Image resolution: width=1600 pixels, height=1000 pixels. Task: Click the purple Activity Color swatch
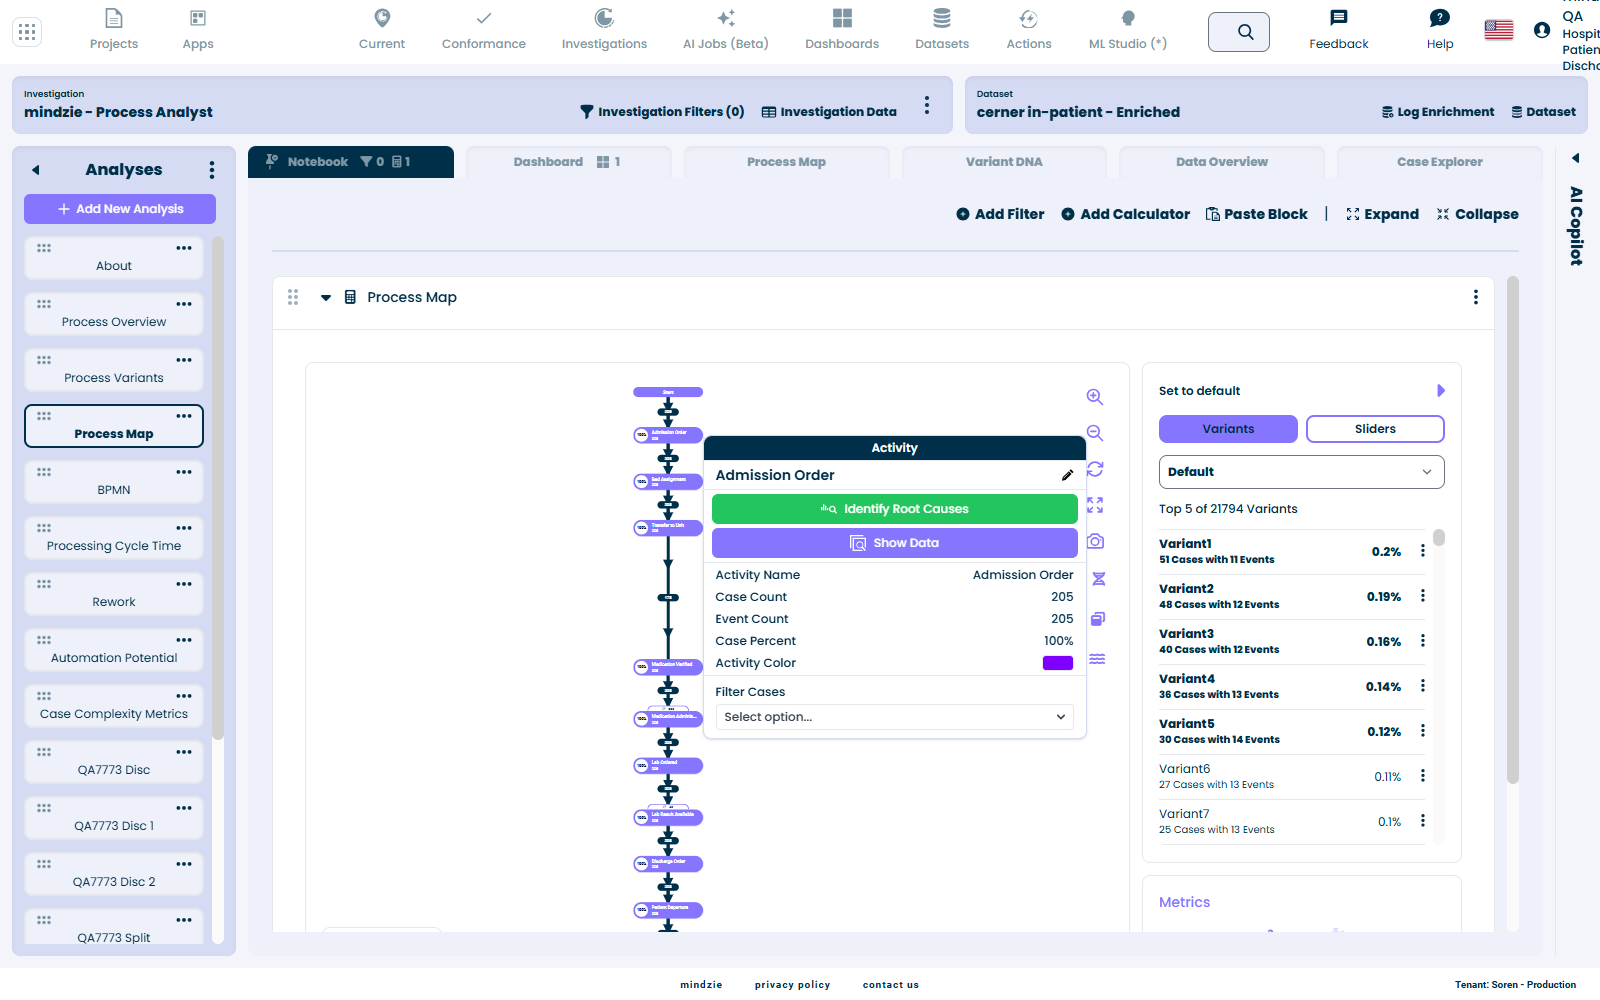pos(1058,663)
